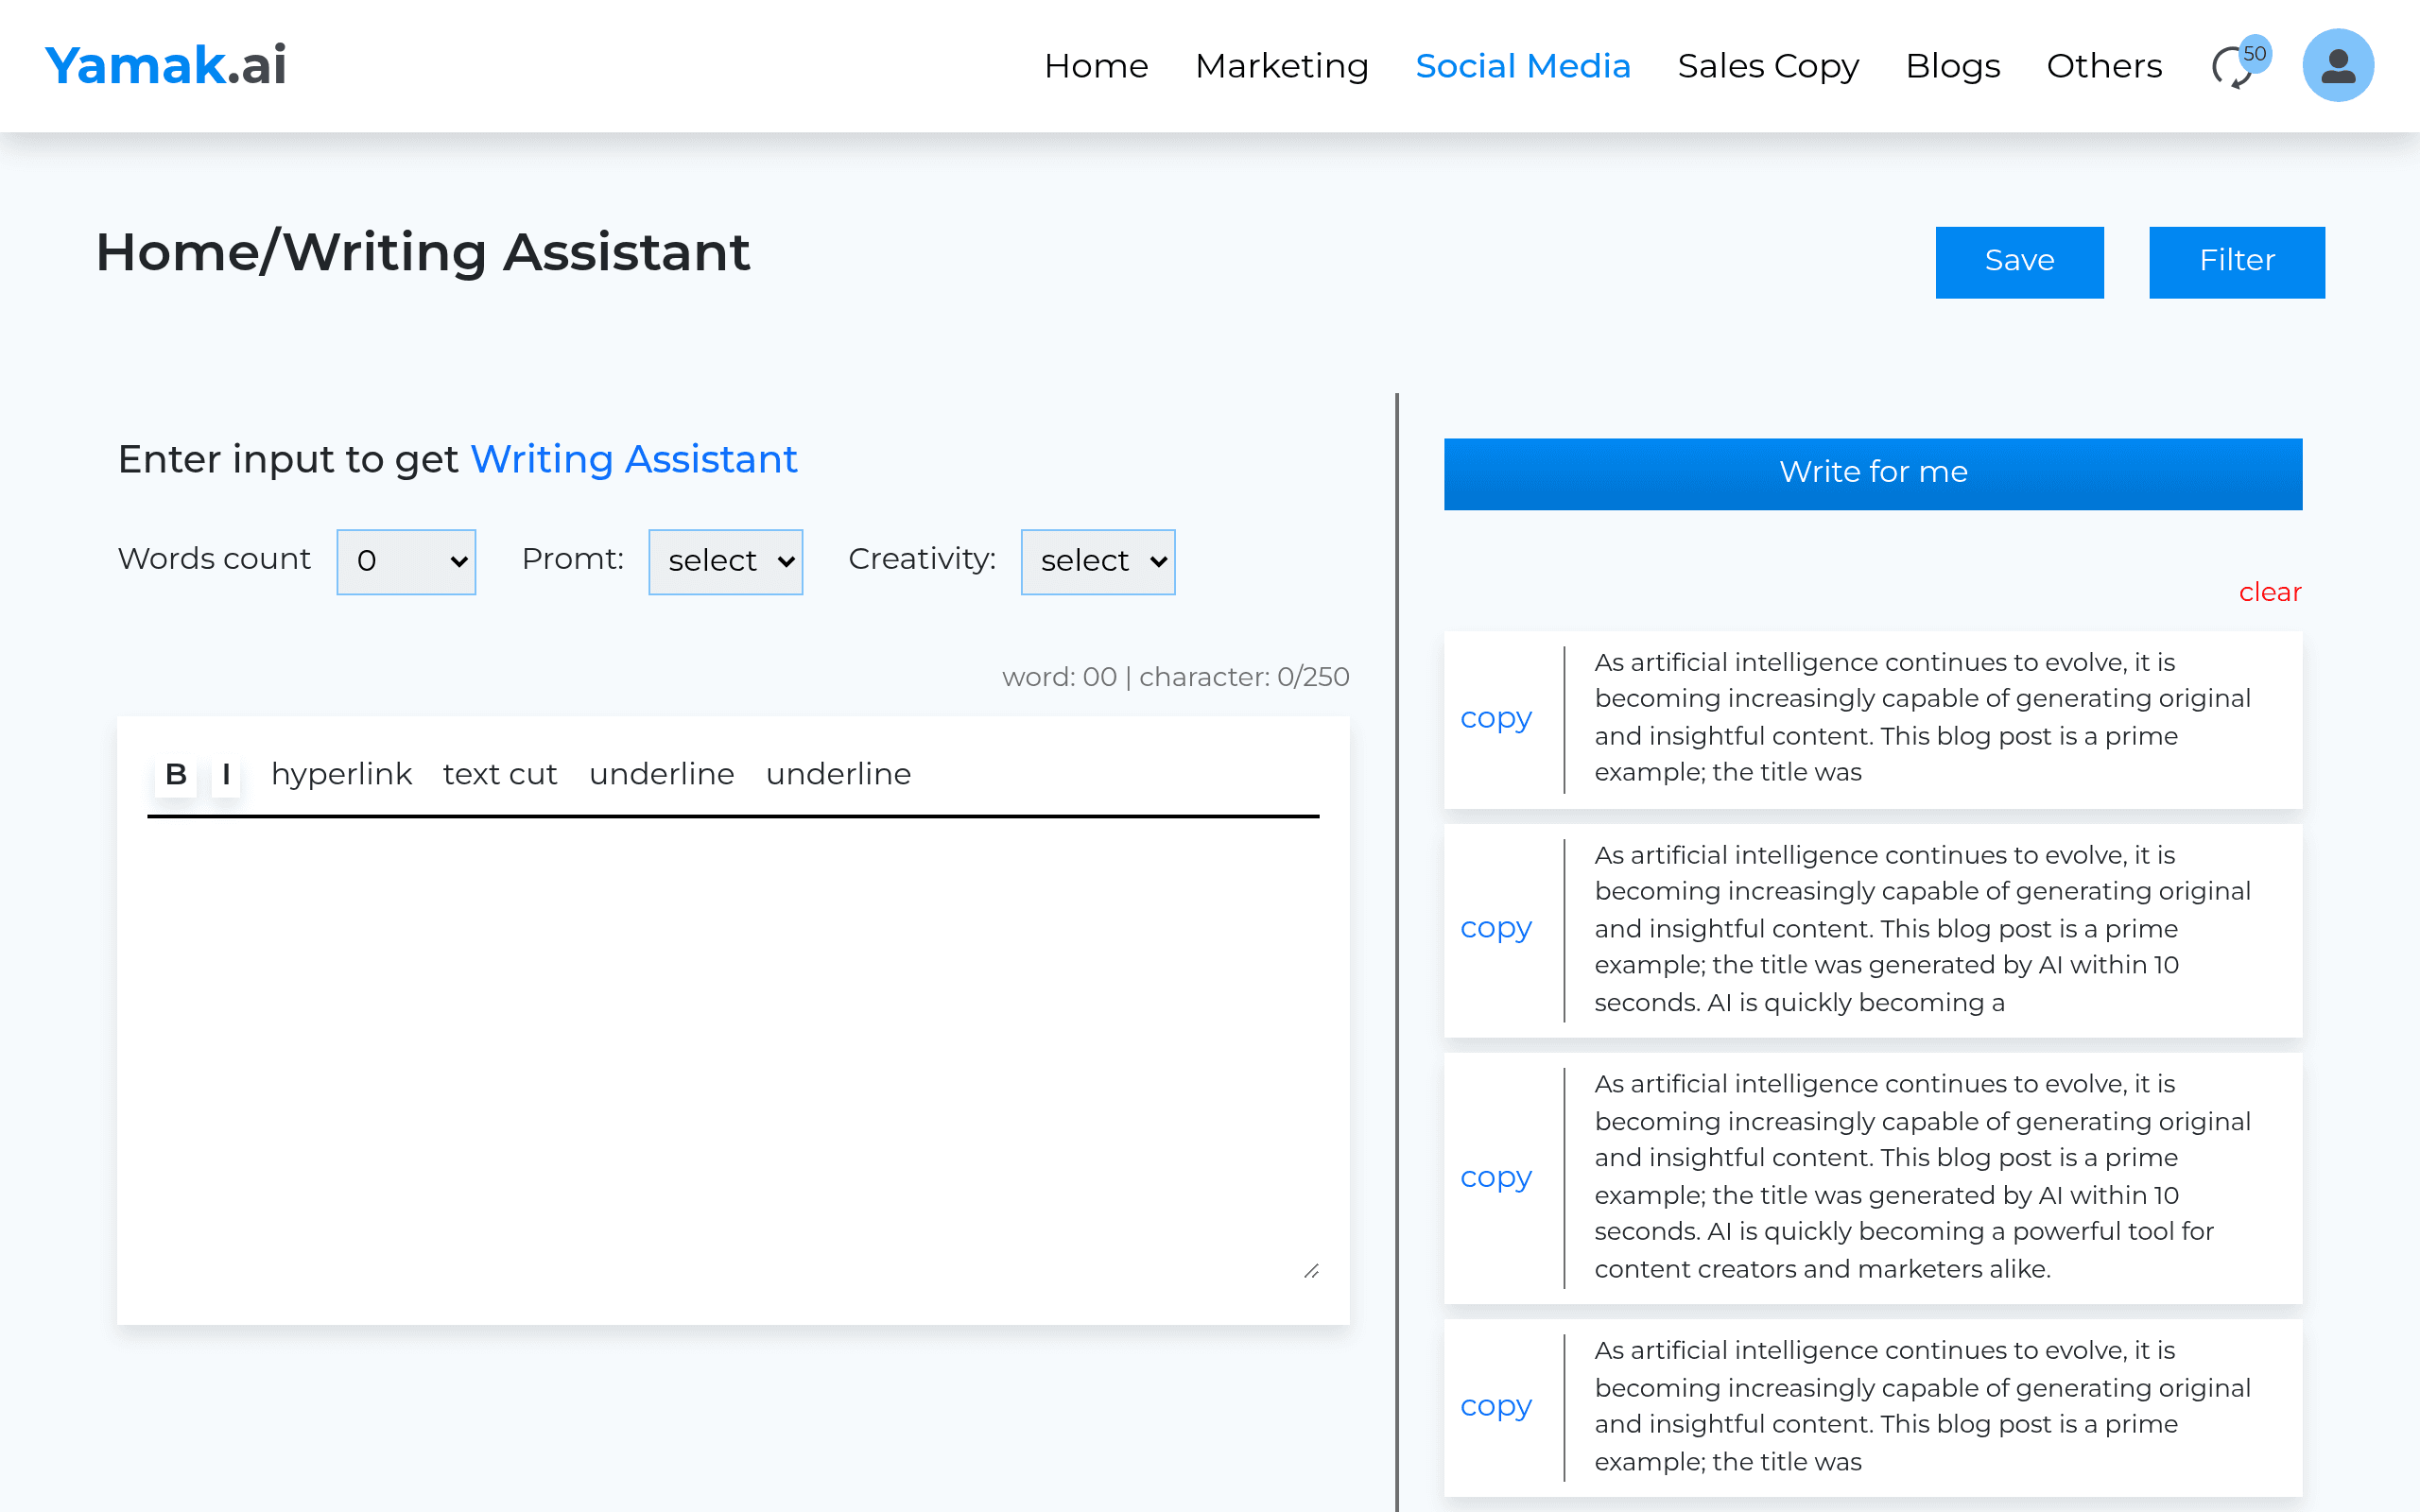
Task: Grab the textarea resize handle corner
Action: (x=1311, y=1270)
